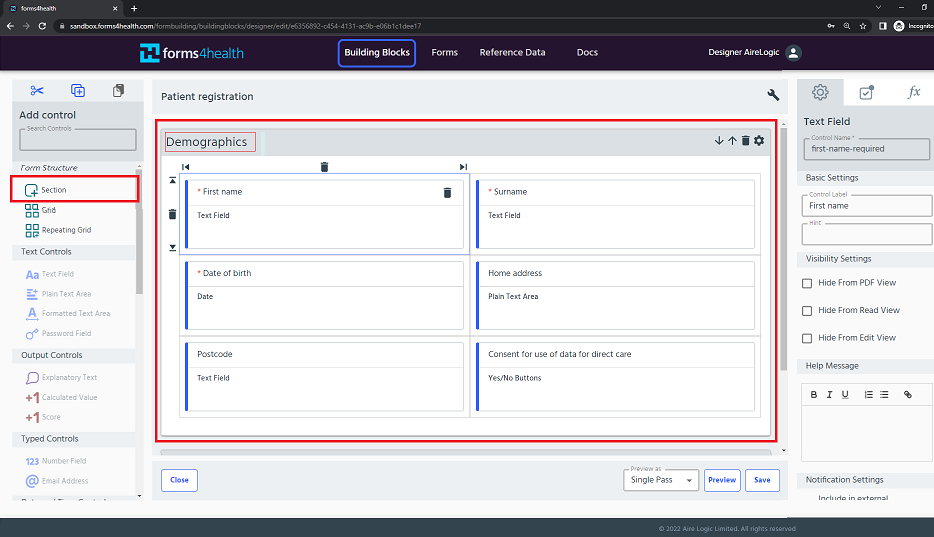Bookmark page with star icon

coord(863,26)
